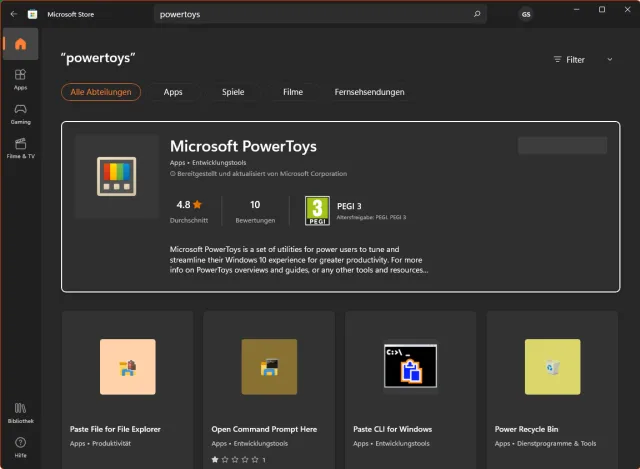The image size is (640, 469).
Task: Select the Filme filter tab
Action: point(293,92)
